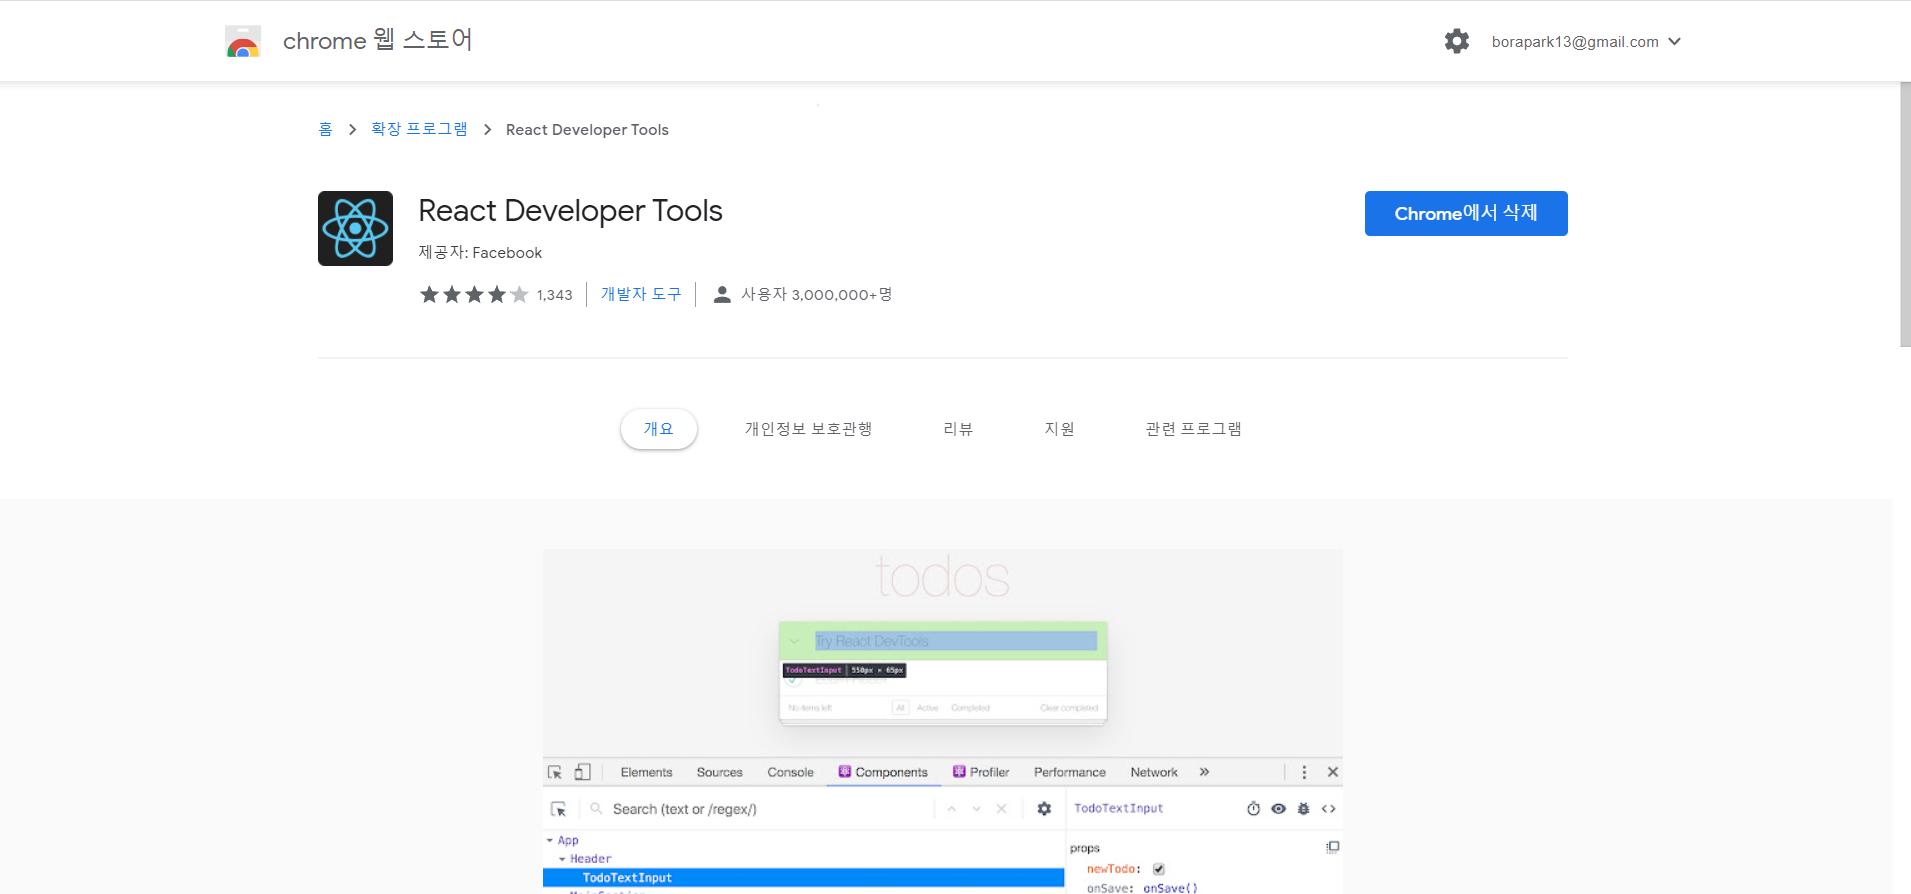Click the devtools close X icon

(1333, 772)
